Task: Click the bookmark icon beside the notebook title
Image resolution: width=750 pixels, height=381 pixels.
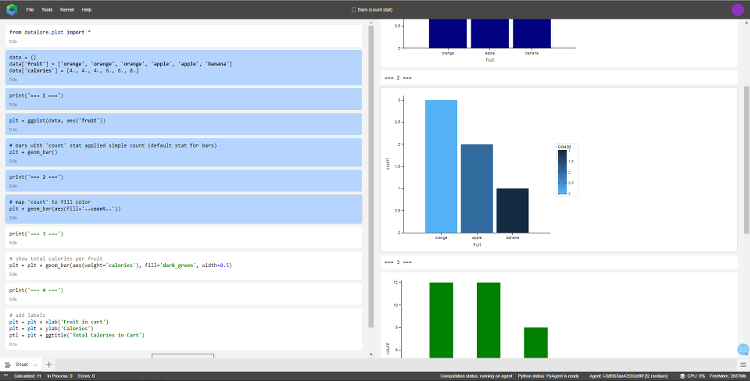Action: click(354, 10)
